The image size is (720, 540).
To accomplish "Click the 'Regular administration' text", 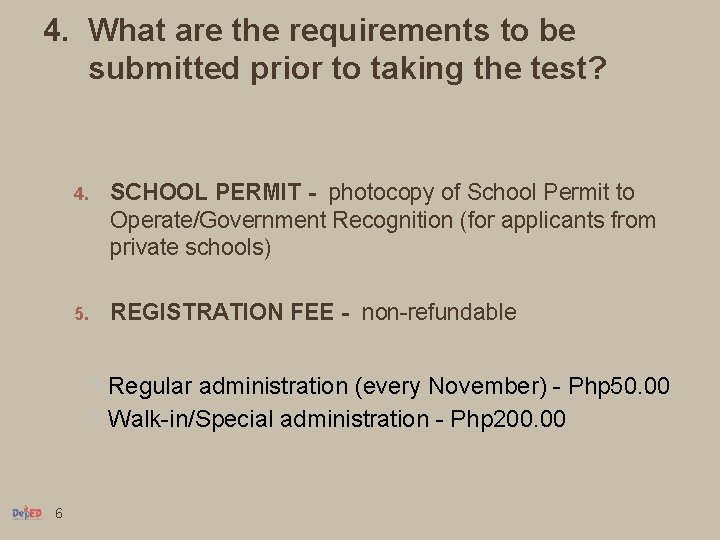I will 226,386.
